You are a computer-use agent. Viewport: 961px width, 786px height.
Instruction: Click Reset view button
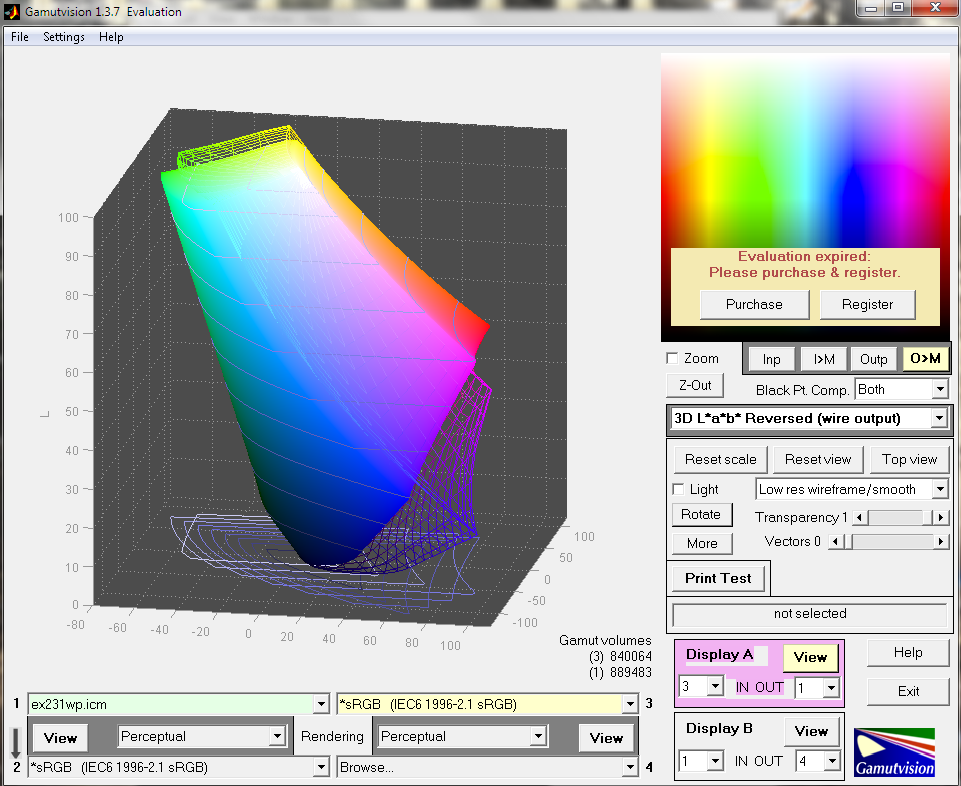tap(818, 459)
